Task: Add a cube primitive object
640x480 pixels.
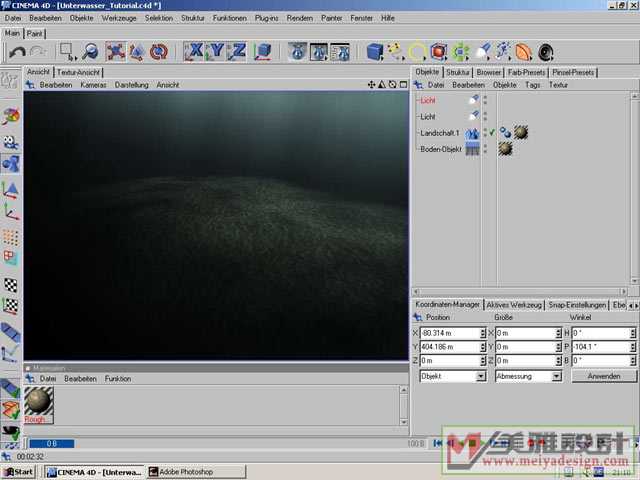Action: coord(374,52)
